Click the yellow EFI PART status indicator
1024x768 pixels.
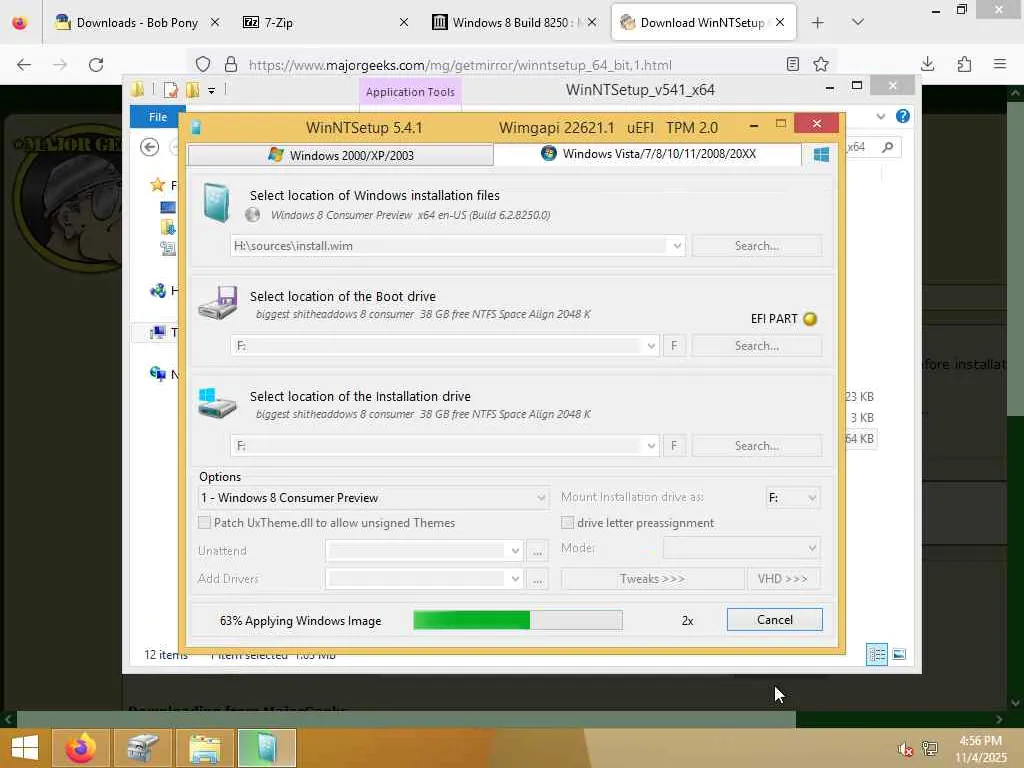(810, 319)
